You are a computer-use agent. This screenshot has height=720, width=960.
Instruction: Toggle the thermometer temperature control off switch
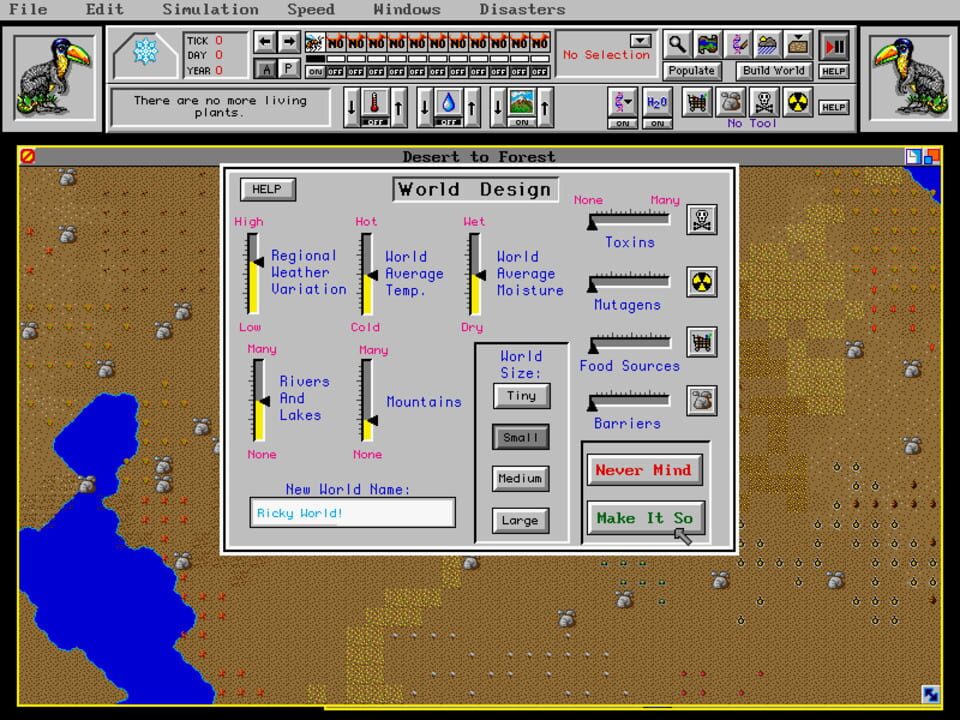(x=374, y=122)
